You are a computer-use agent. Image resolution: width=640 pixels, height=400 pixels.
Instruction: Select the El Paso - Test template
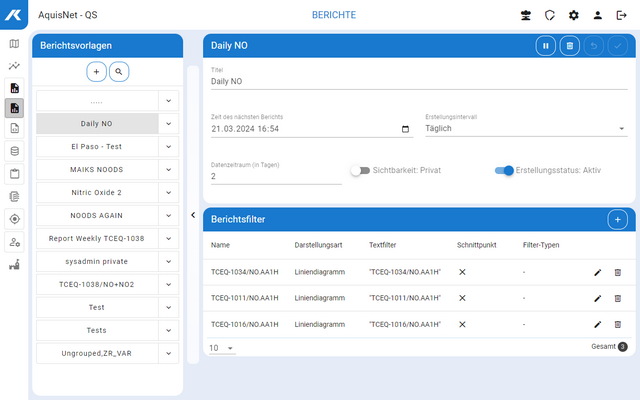(x=97, y=147)
